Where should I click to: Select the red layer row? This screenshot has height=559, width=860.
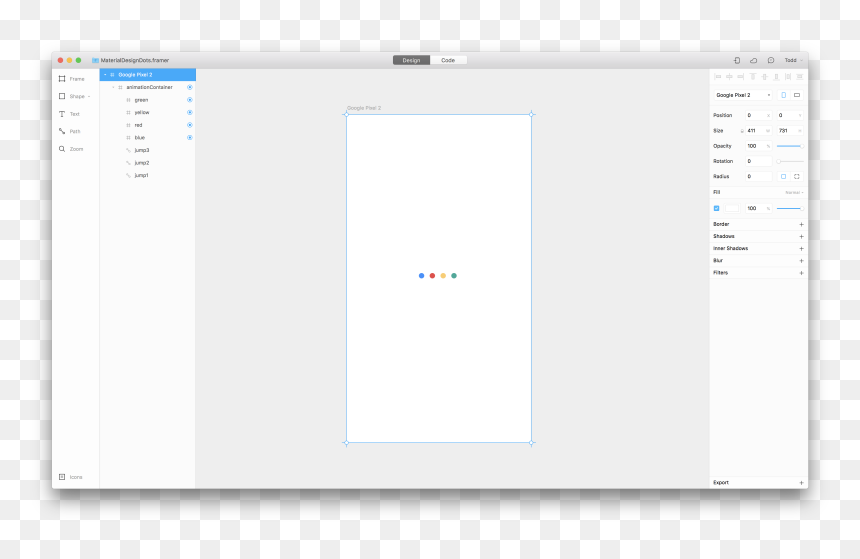point(148,125)
